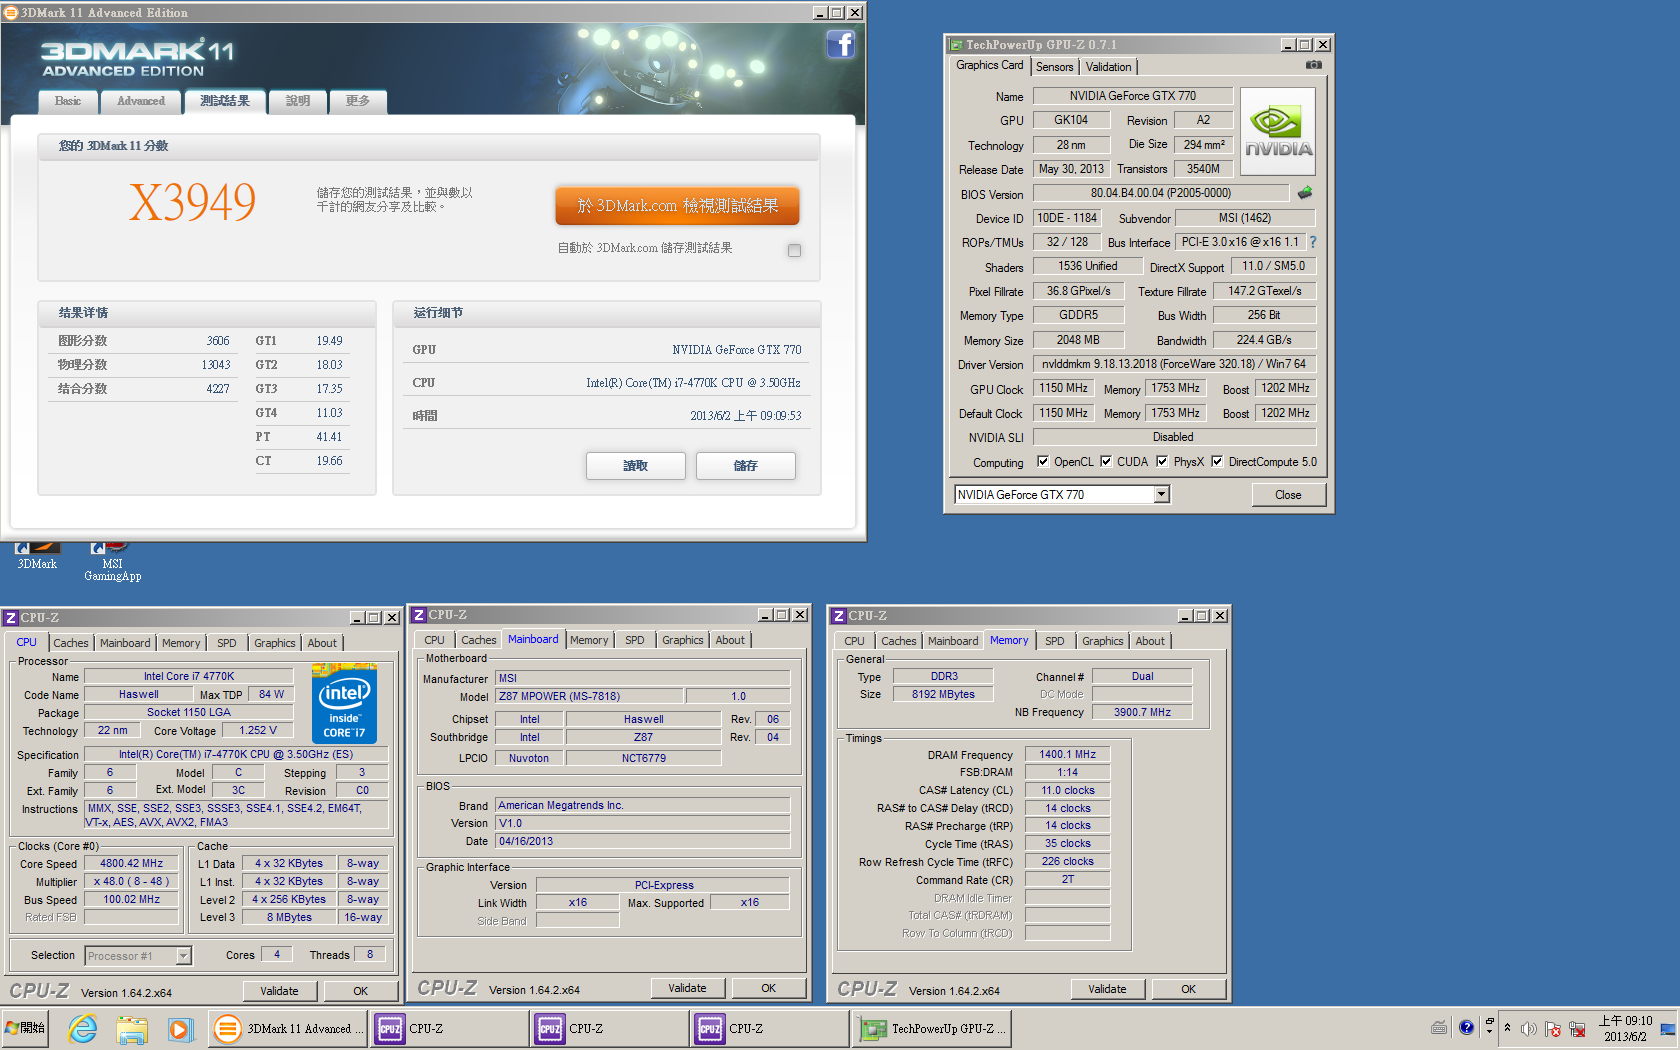The image size is (1680, 1050).
Task: Click DRAM Frequency 1400.1 MHz value
Action: pos(1067,754)
